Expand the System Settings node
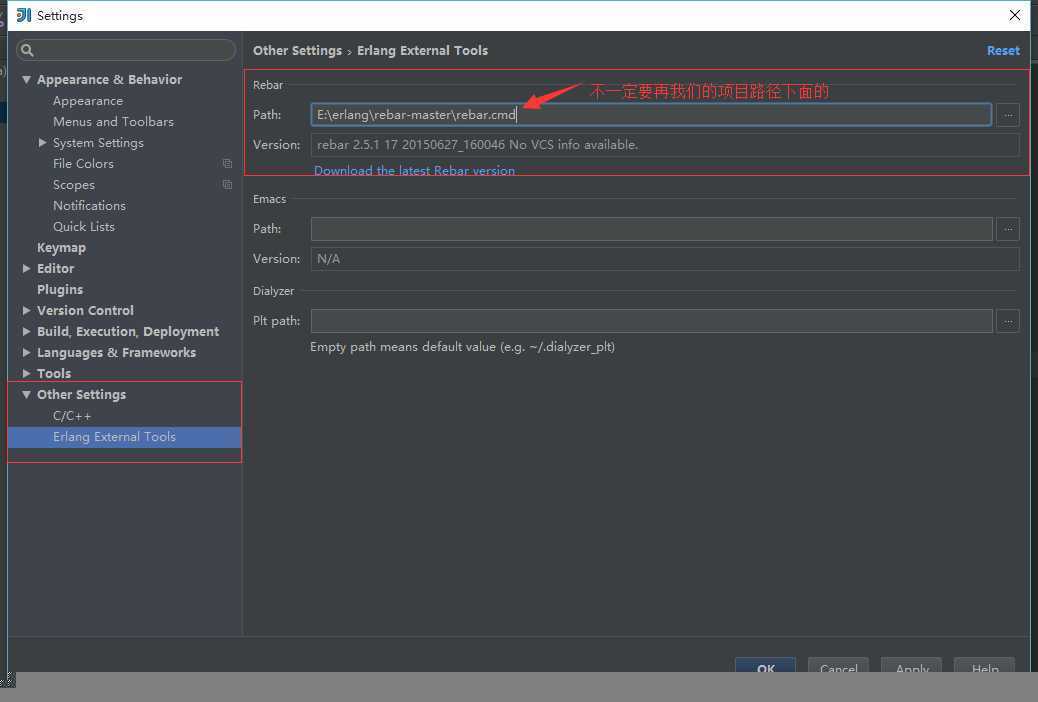Viewport: 1038px width, 702px height. [42, 142]
